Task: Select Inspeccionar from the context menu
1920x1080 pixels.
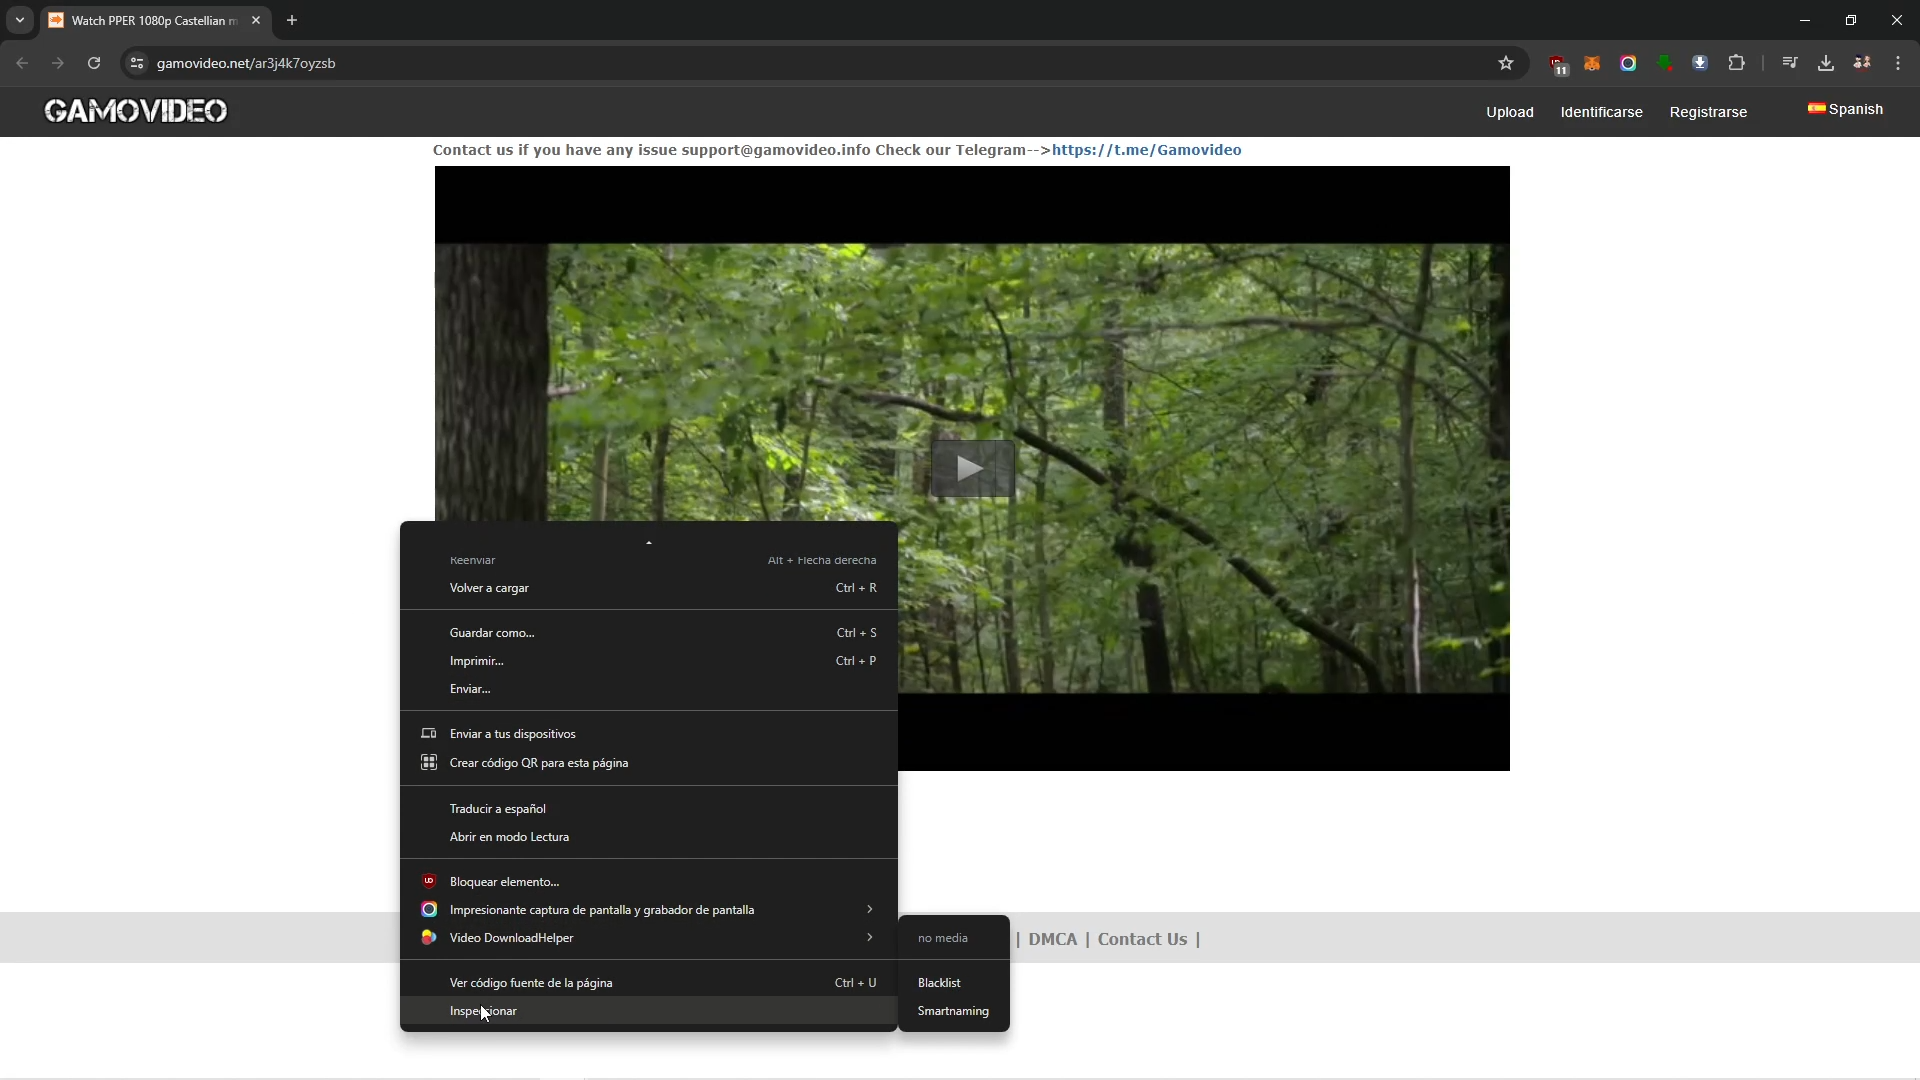Action: coord(483,1011)
